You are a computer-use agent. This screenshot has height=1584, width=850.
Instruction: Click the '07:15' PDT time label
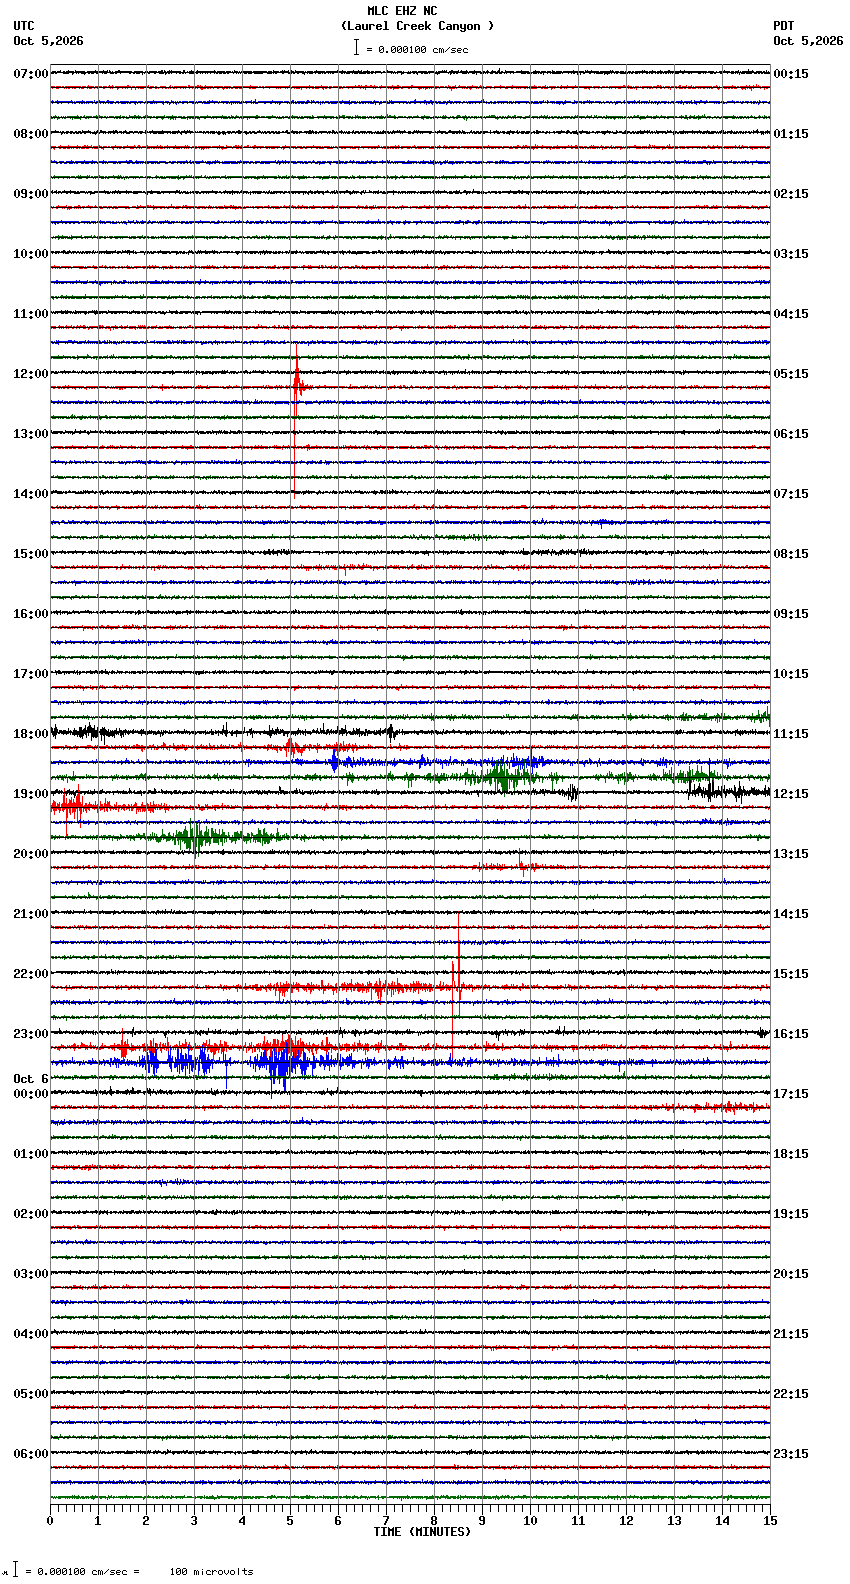tap(791, 494)
